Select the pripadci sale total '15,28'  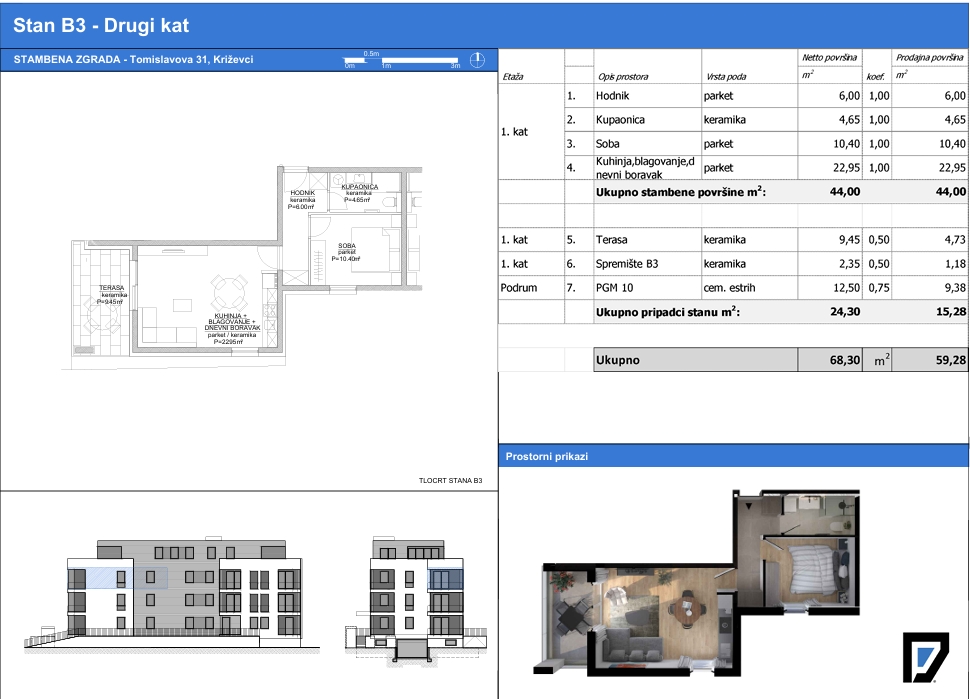tap(951, 312)
